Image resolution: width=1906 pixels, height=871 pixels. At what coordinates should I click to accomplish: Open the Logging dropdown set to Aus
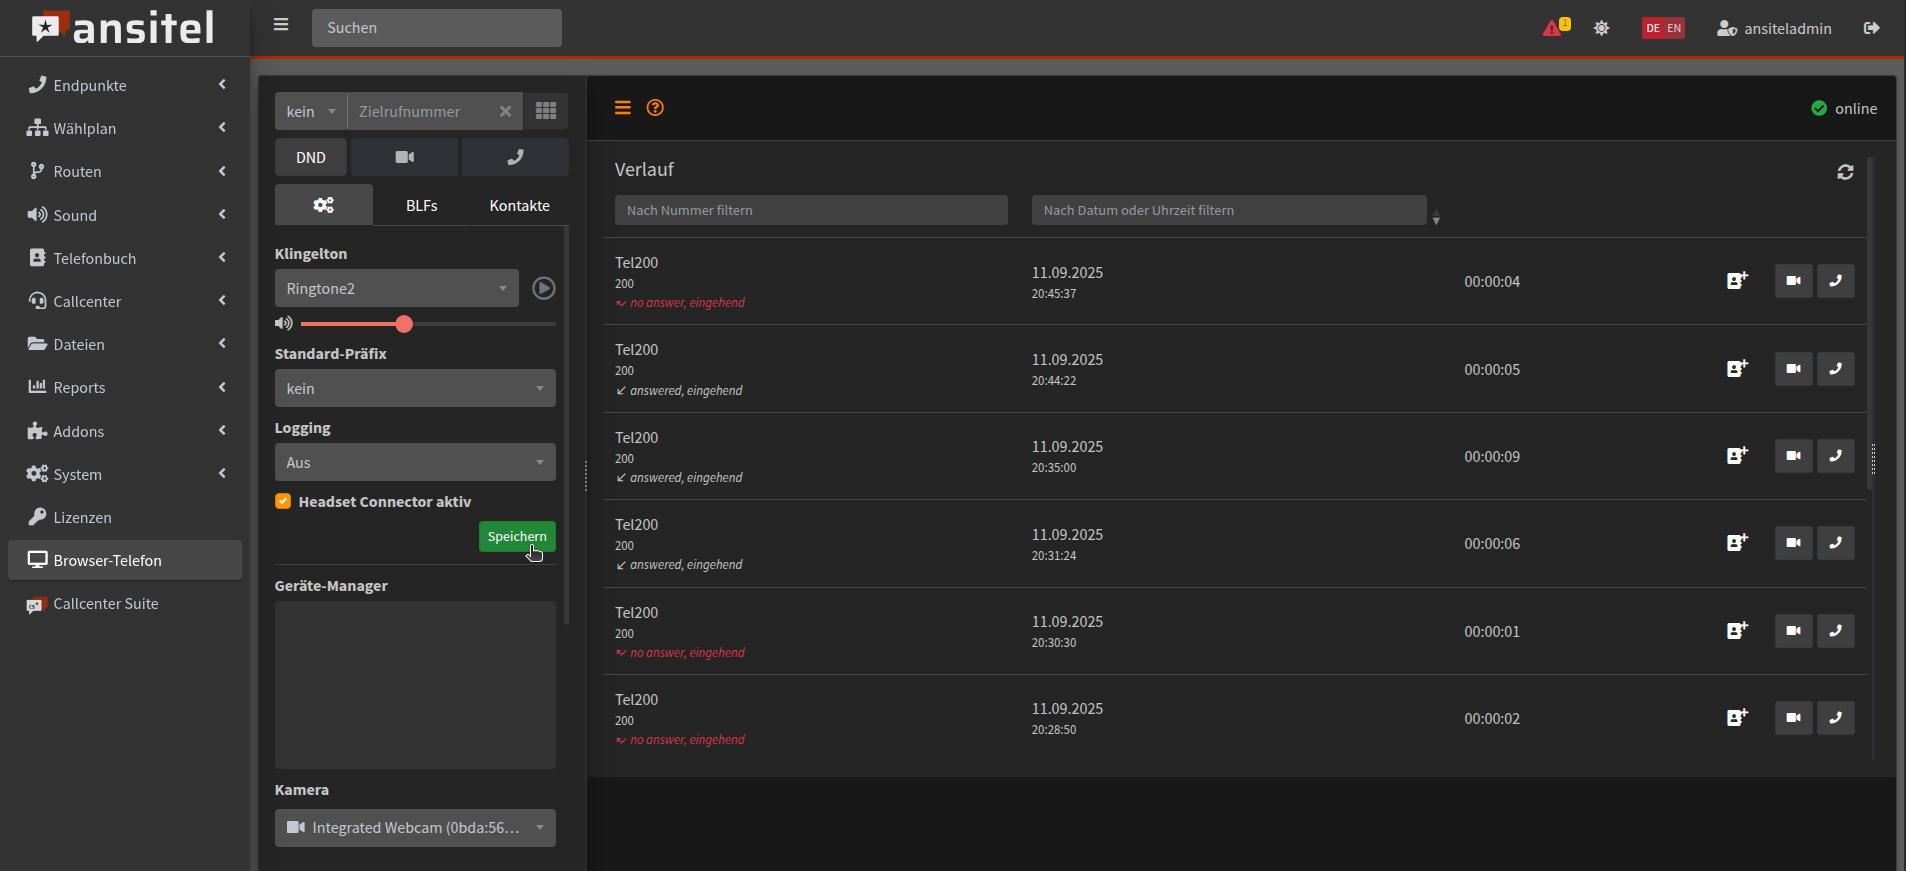click(415, 462)
